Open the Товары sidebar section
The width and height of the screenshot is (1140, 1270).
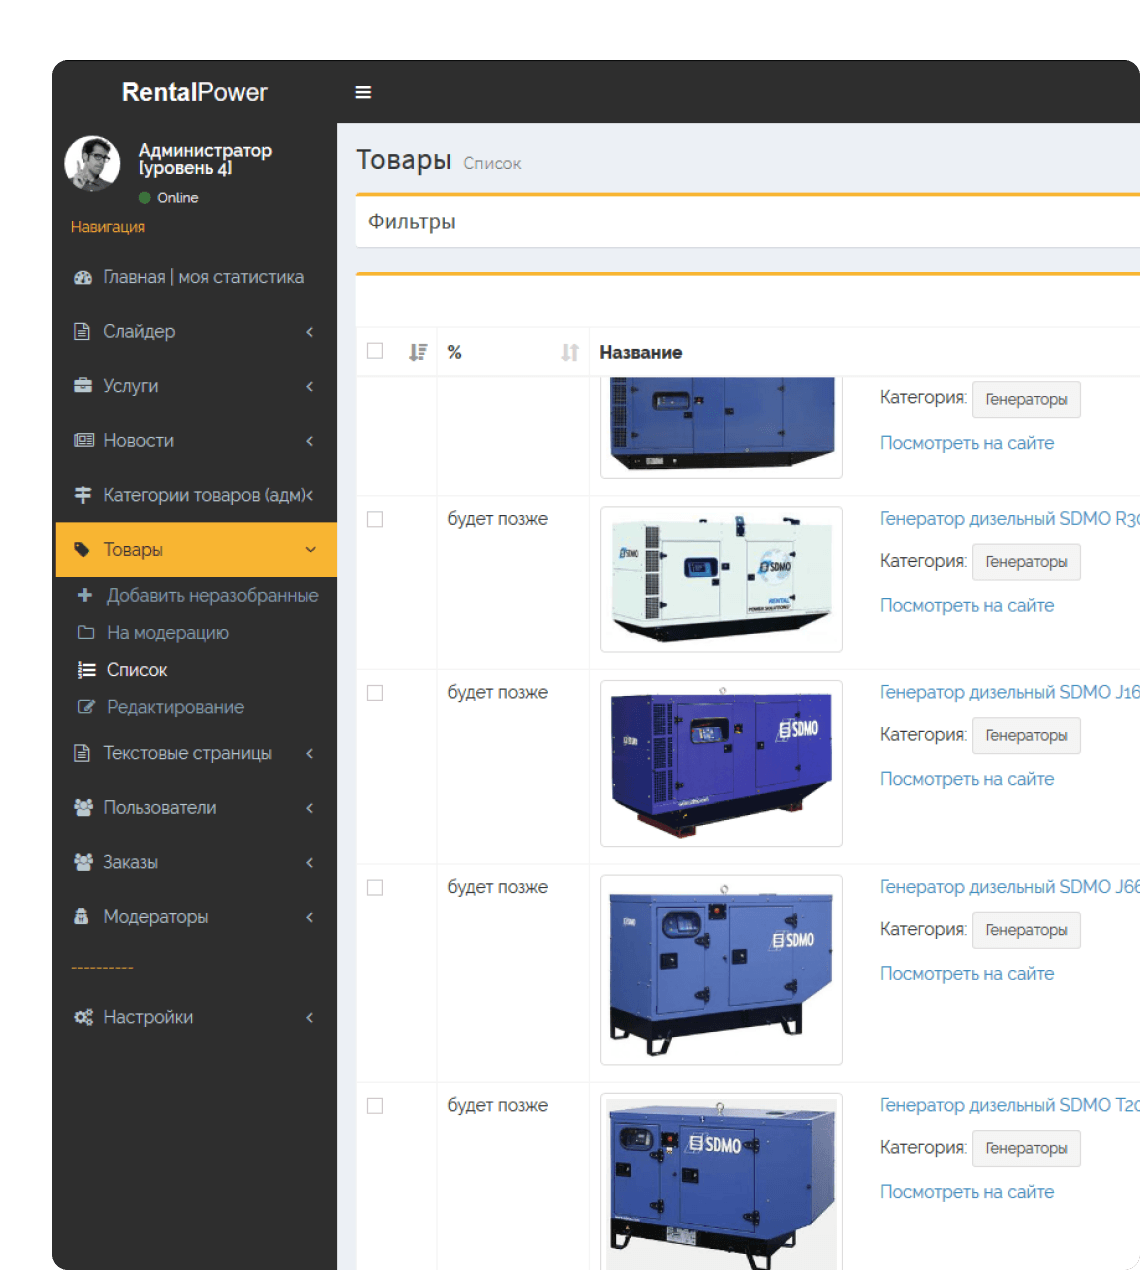click(196, 550)
